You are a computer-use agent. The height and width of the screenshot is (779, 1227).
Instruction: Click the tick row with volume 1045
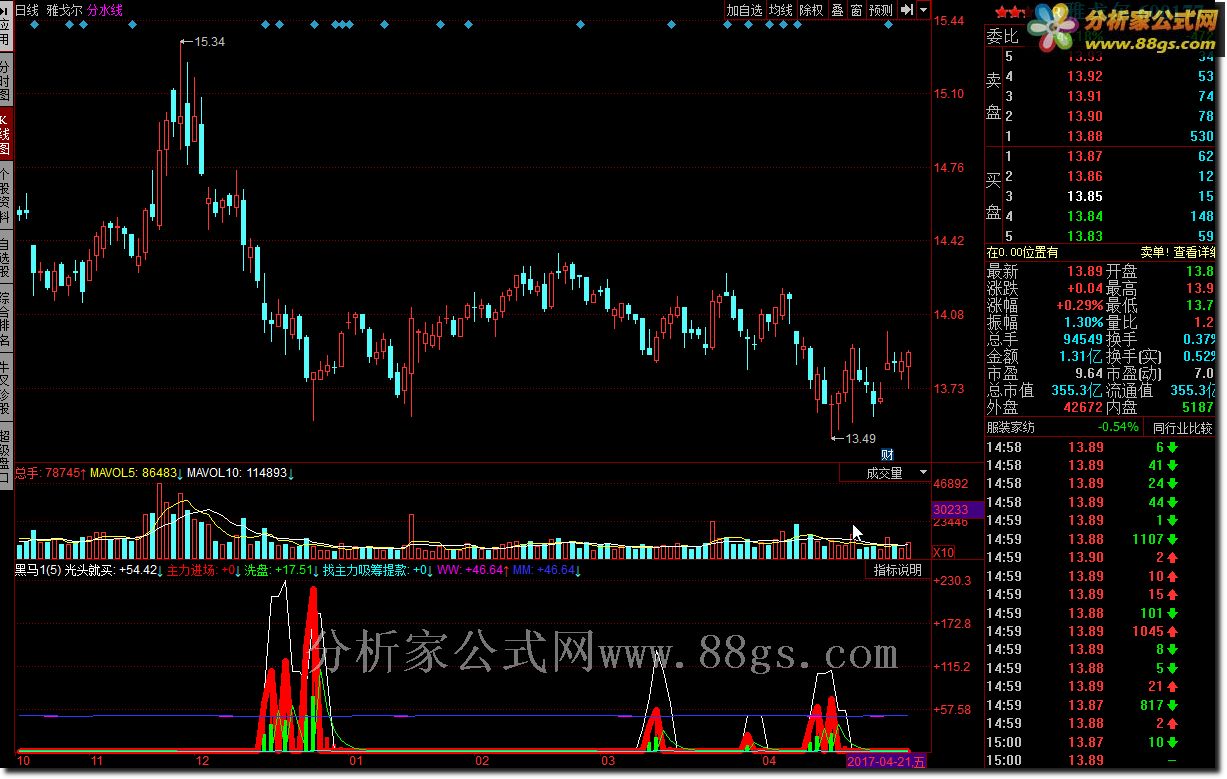point(1101,631)
